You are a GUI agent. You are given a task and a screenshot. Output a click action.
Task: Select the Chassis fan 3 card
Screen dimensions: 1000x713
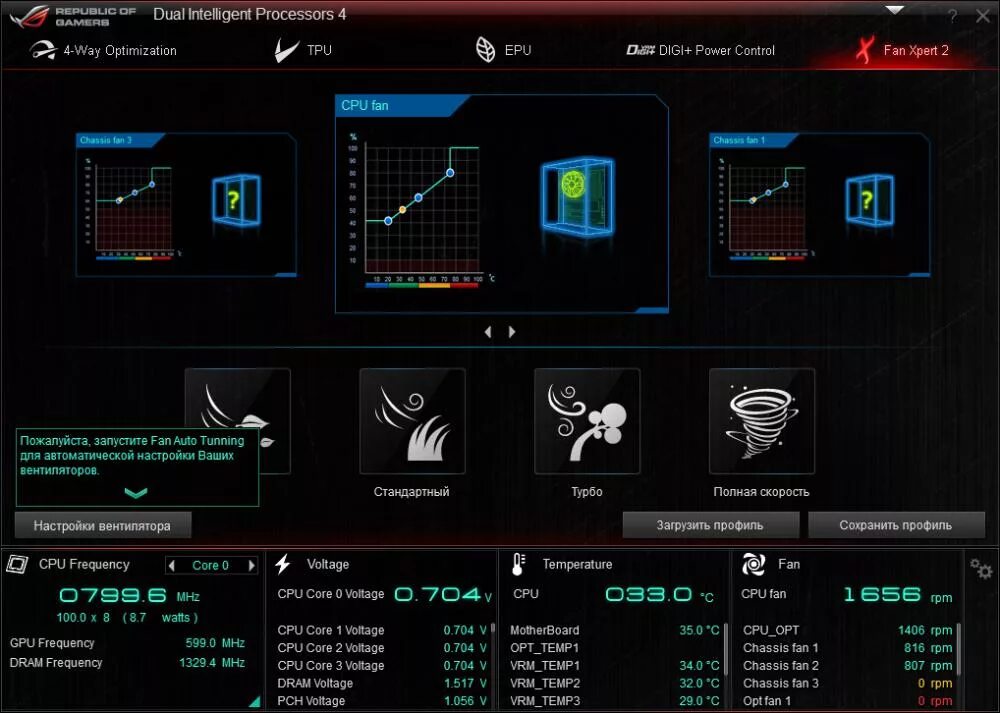click(186, 205)
